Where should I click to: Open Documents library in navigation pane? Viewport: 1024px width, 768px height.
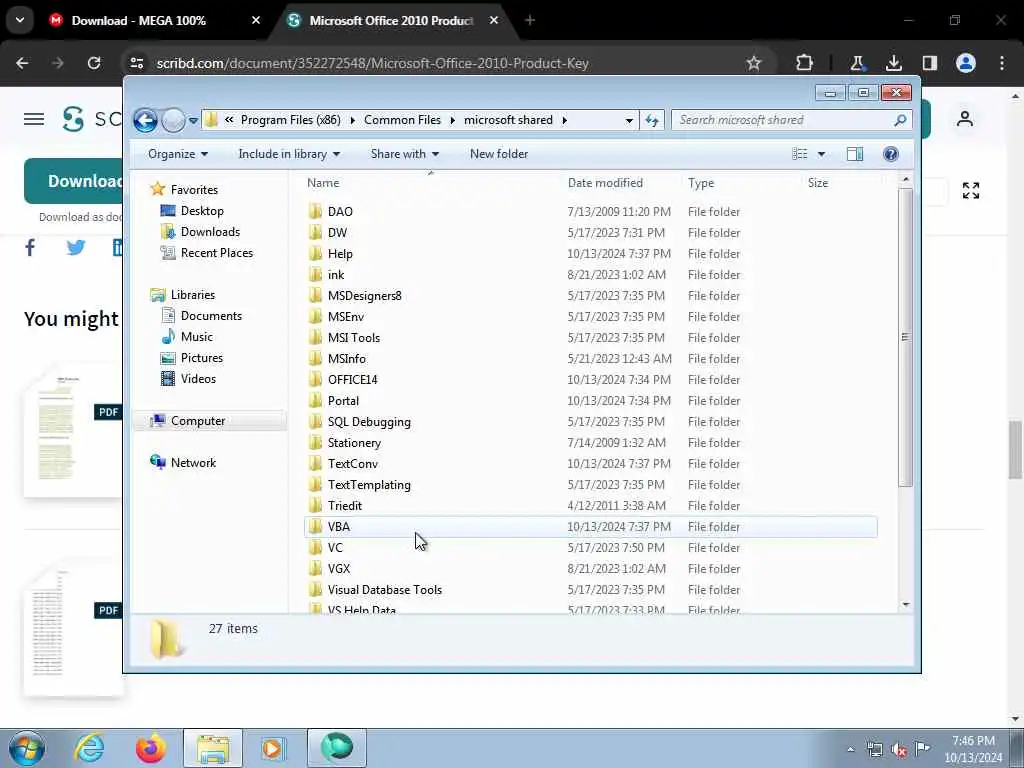[x=211, y=315]
